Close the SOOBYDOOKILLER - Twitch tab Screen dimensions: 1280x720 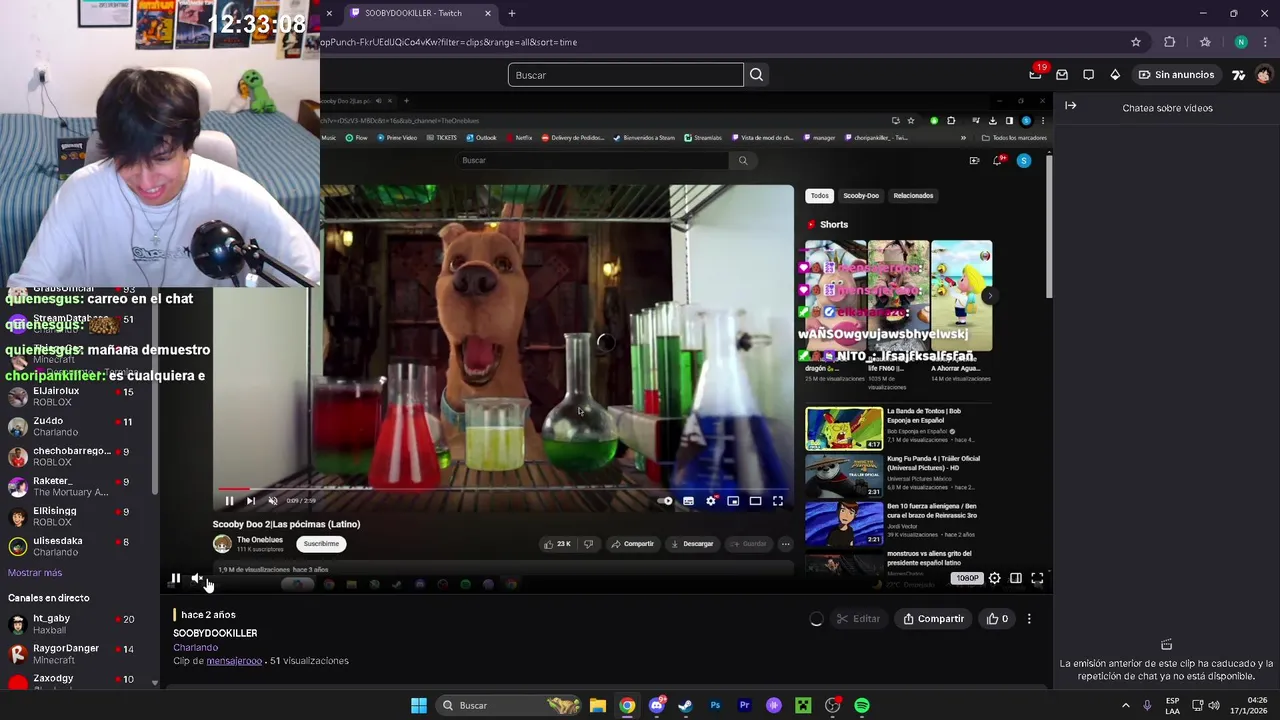[x=487, y=13]
